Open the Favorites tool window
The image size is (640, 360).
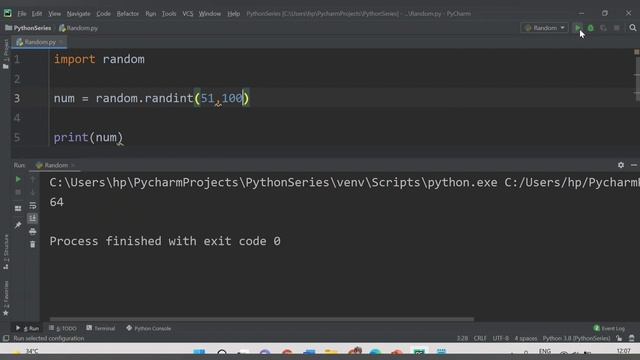pos(6,298)
